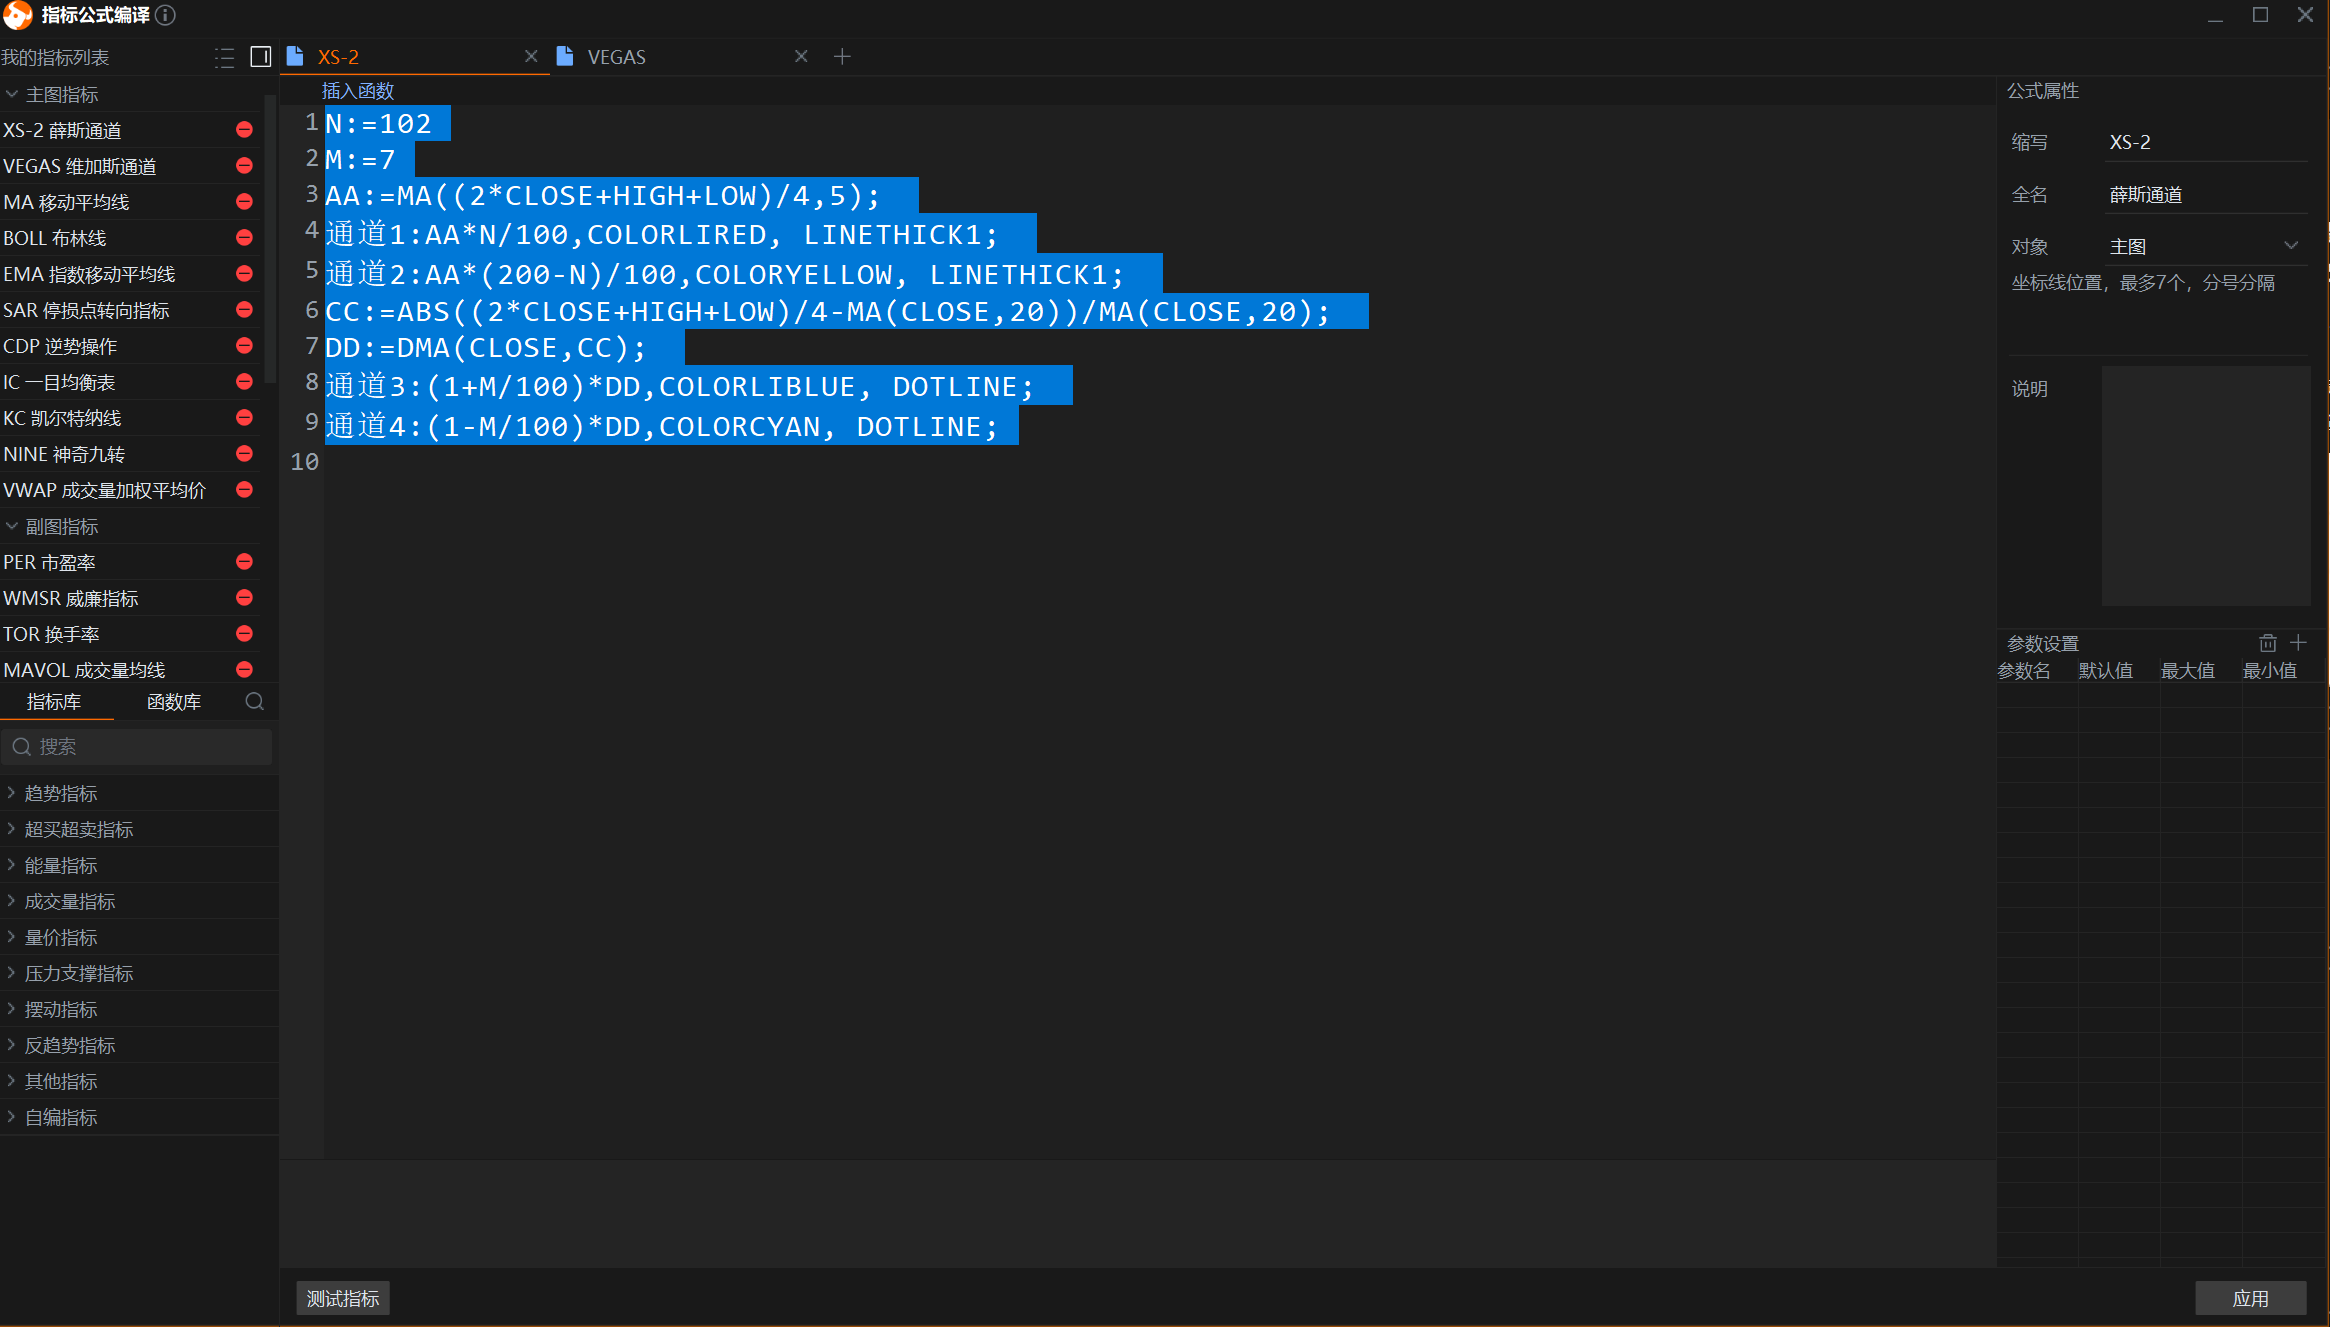Click the 测试指标 button
2330x1327 pixels.
[x=343, y=1298]
